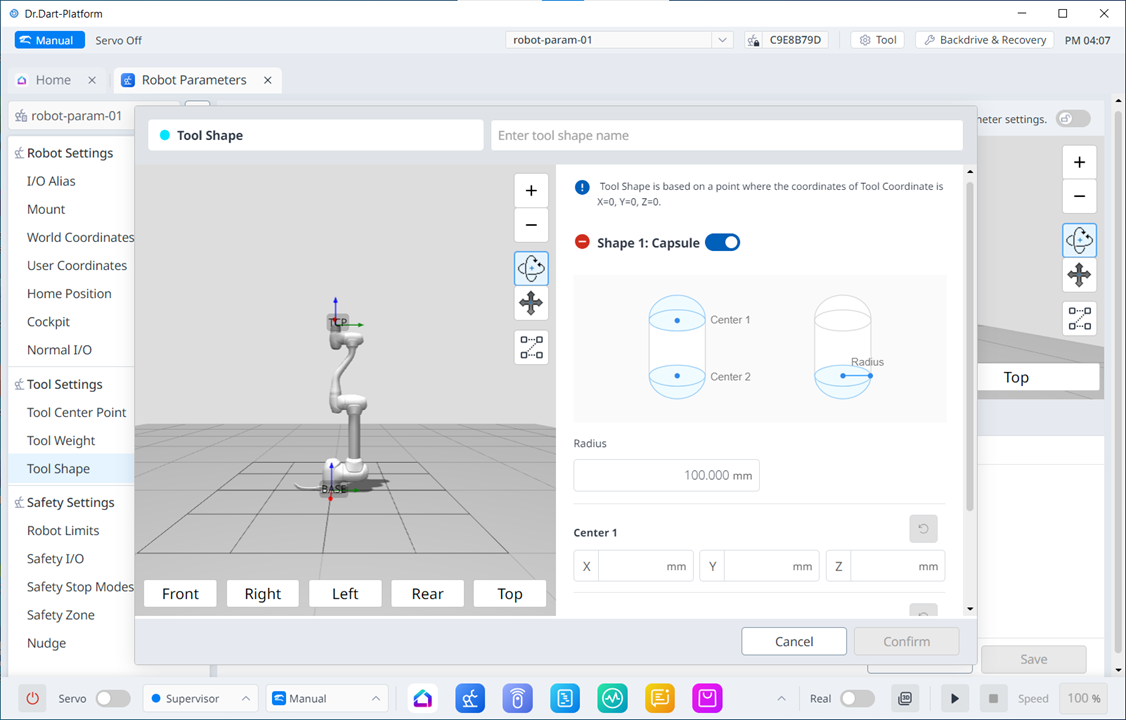
Task: Reset Center 1 coordinates
Action: pyautogui.click(x=922, y=529)
